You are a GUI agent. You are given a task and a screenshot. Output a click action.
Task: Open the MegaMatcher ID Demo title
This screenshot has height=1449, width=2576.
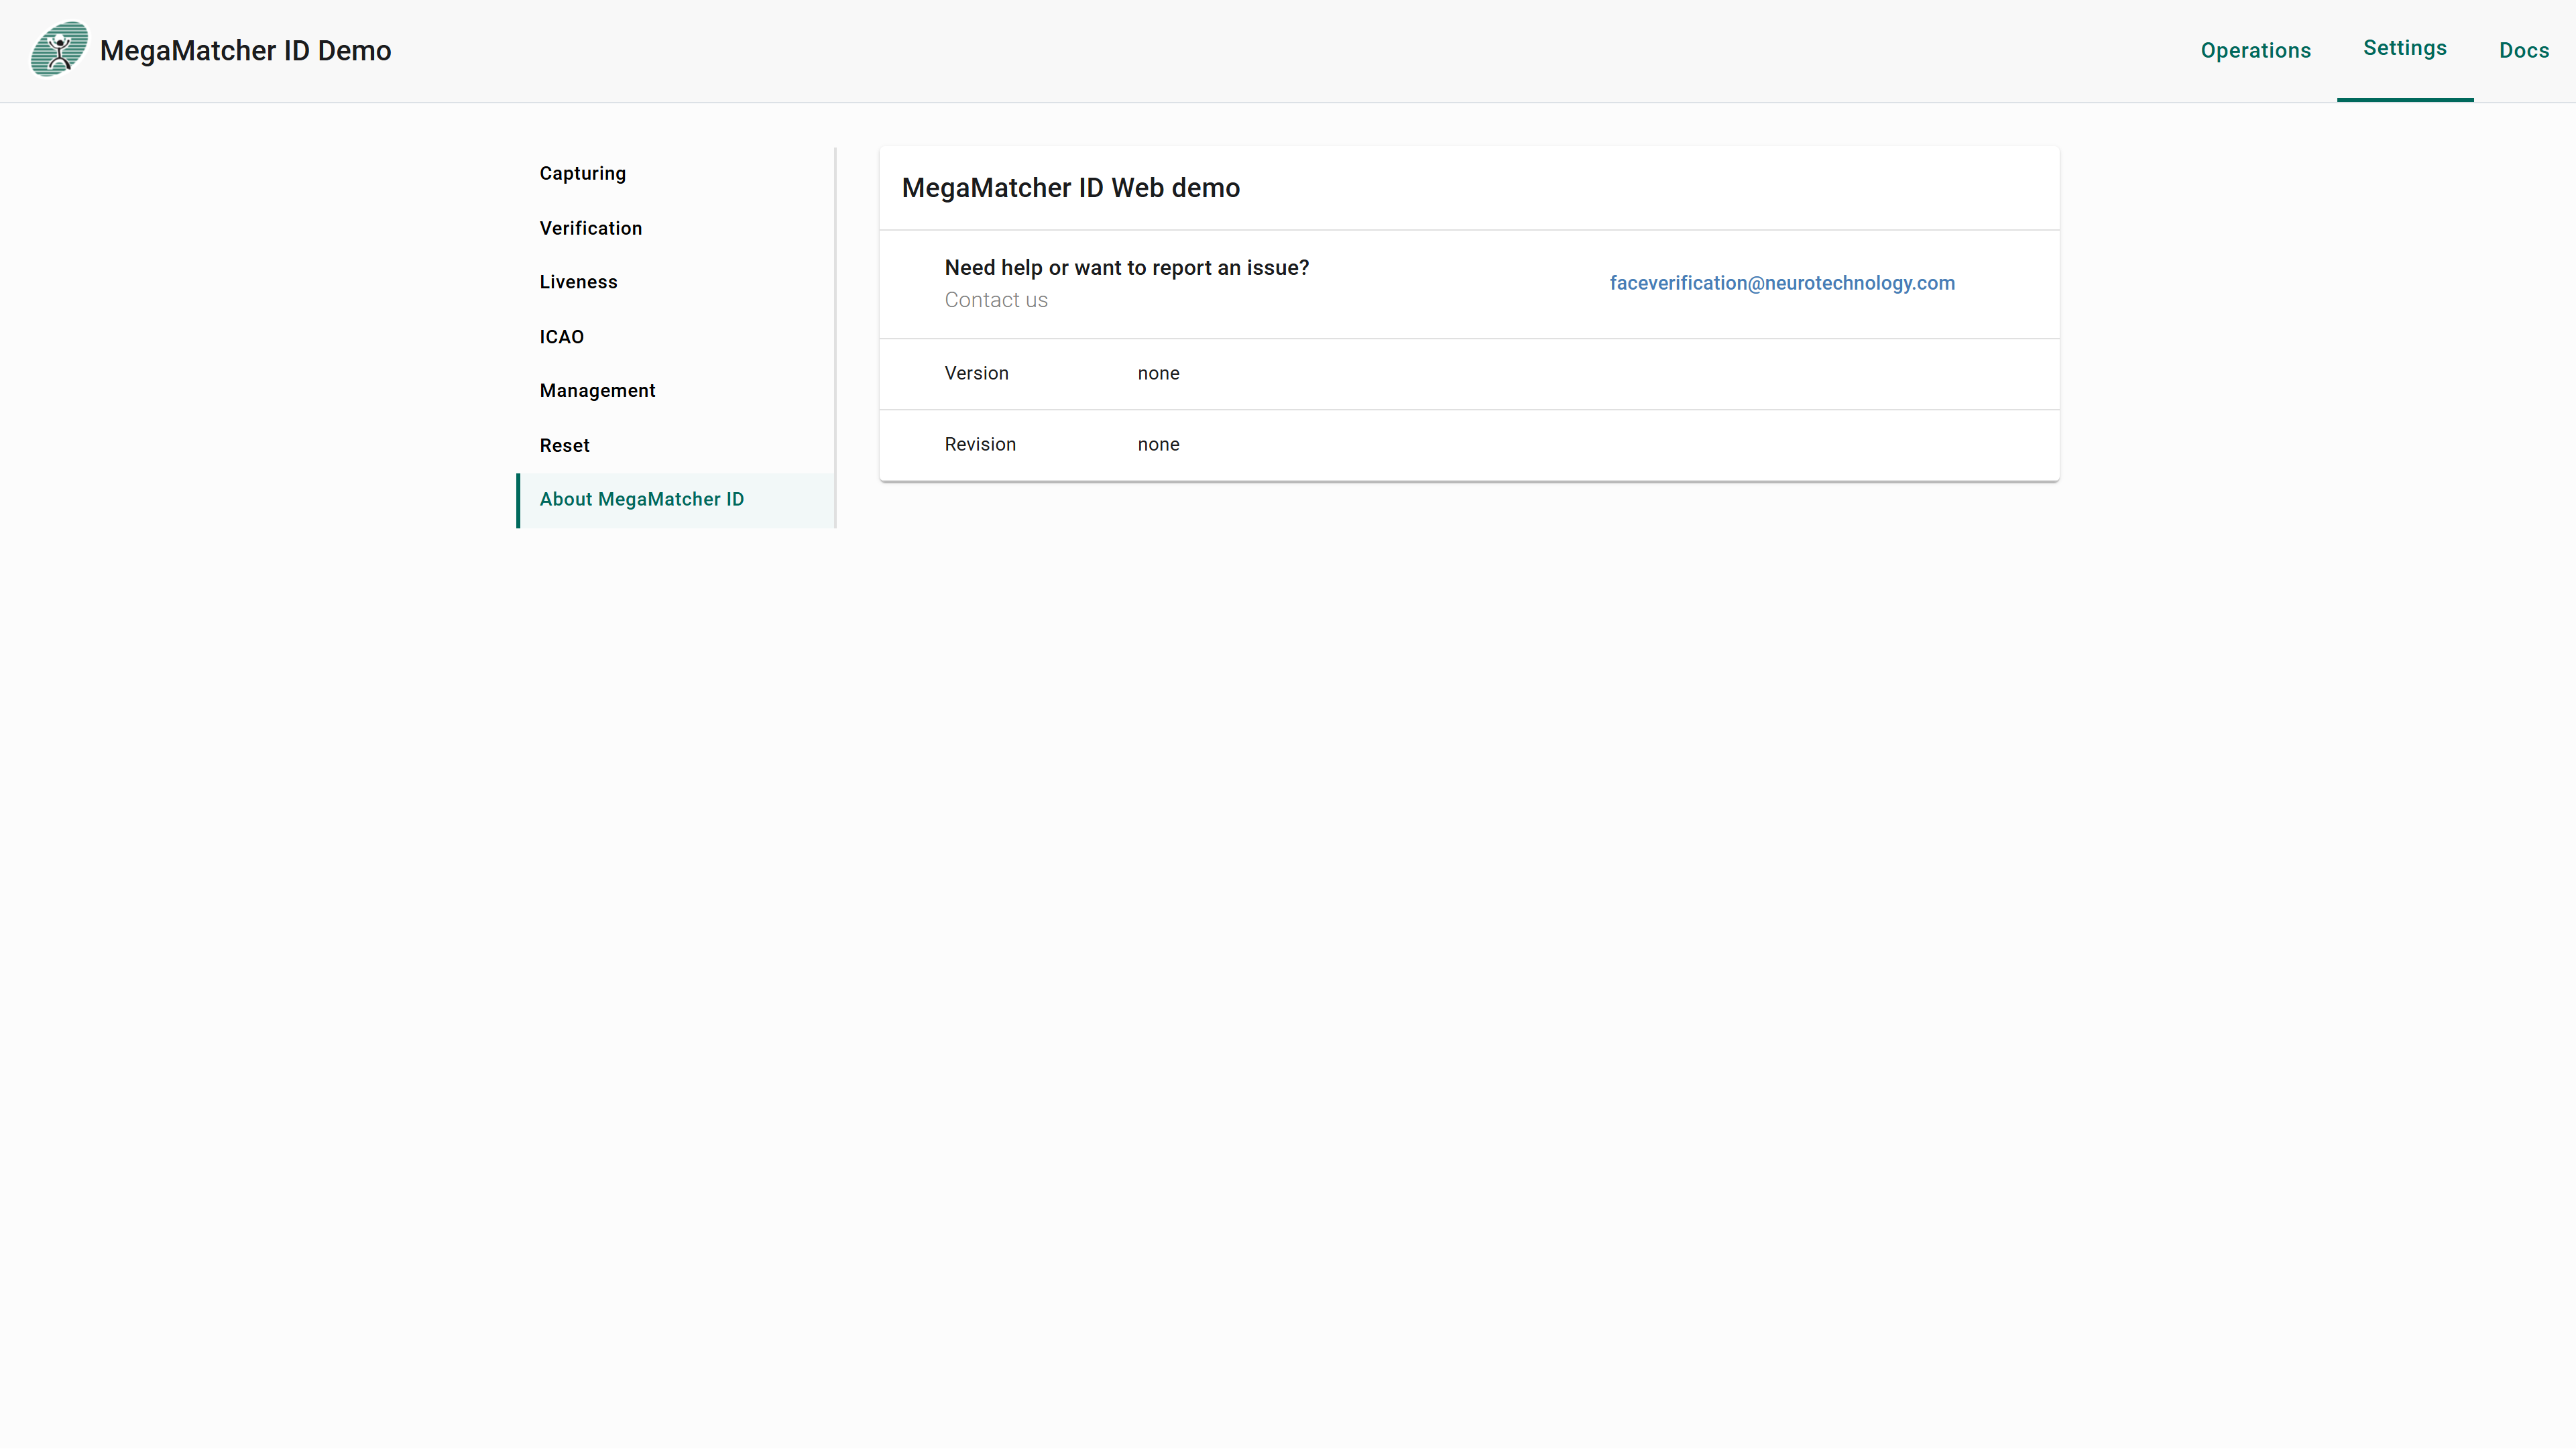tap(245, 51)
